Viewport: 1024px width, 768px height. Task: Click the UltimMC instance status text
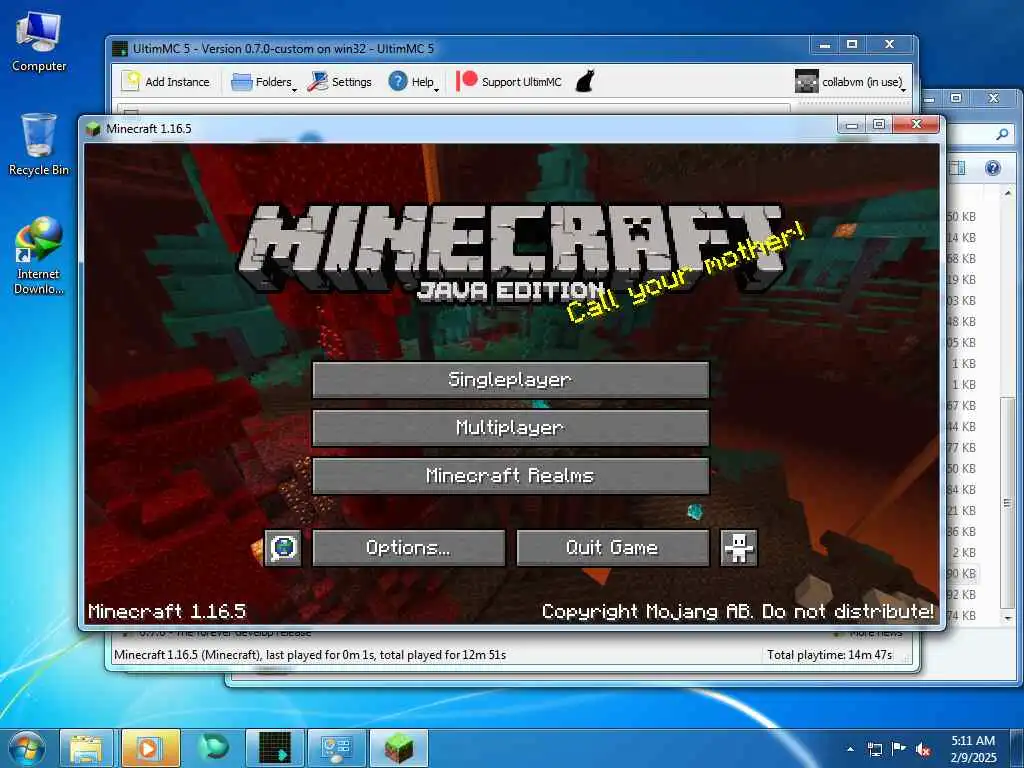[310, 654]
